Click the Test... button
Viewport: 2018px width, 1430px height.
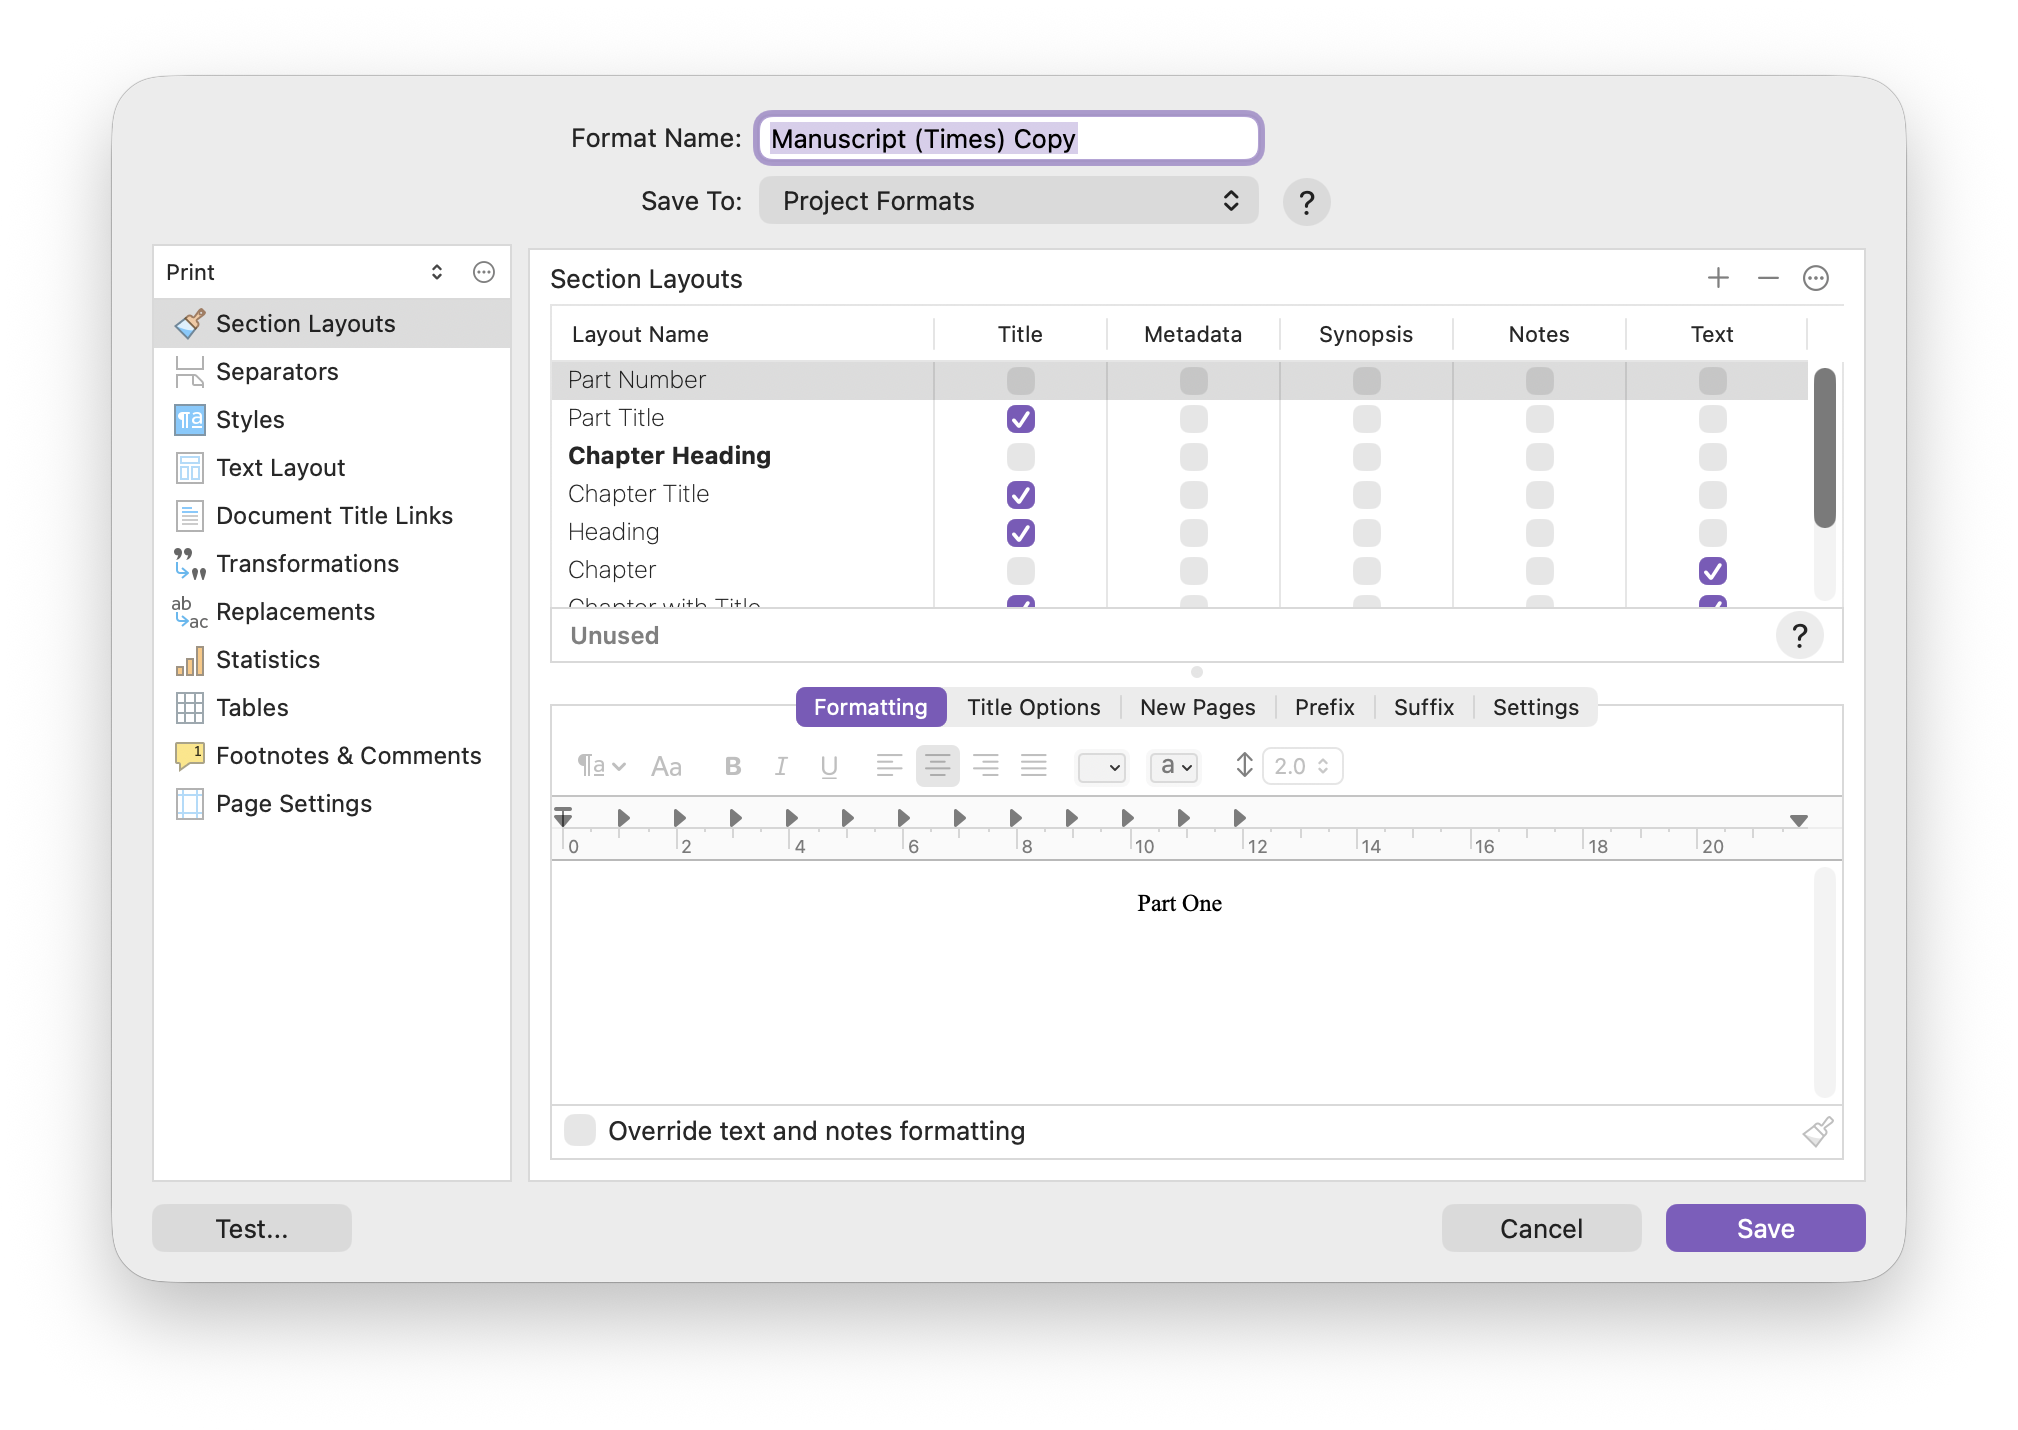[252, 1228]
